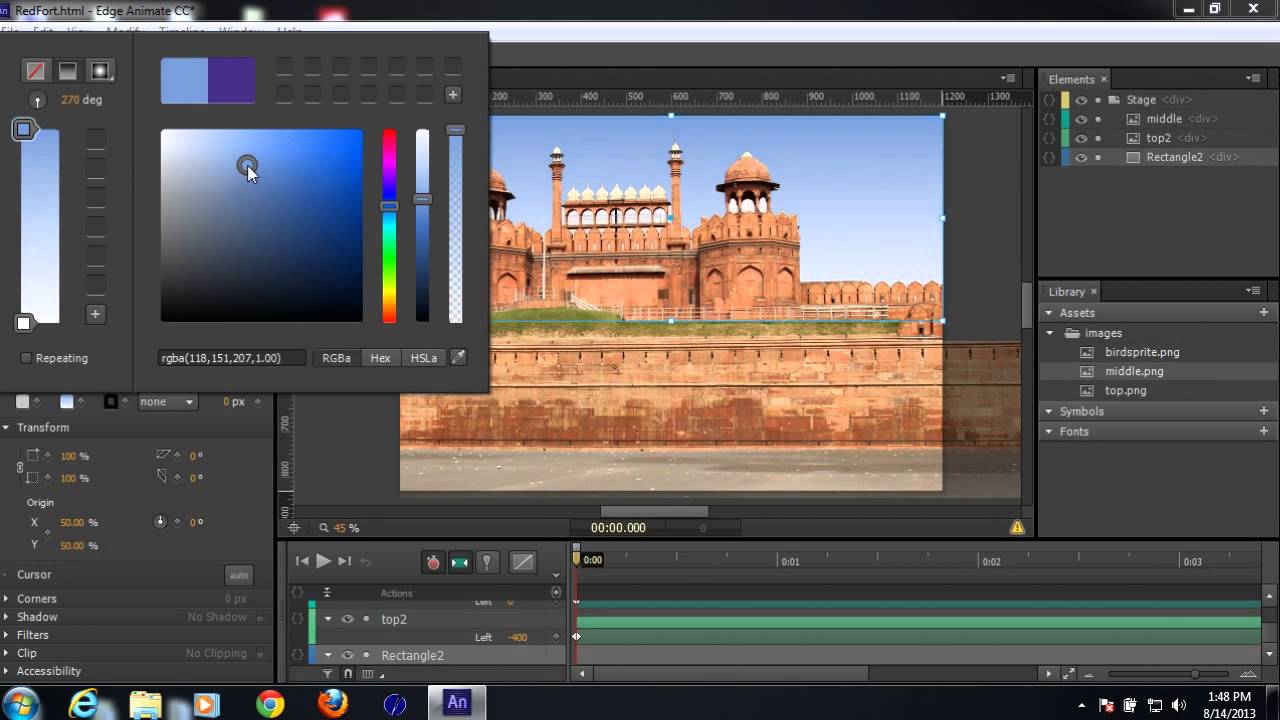
Task: Open the Library panel options menu
Action: (1253, 290)
